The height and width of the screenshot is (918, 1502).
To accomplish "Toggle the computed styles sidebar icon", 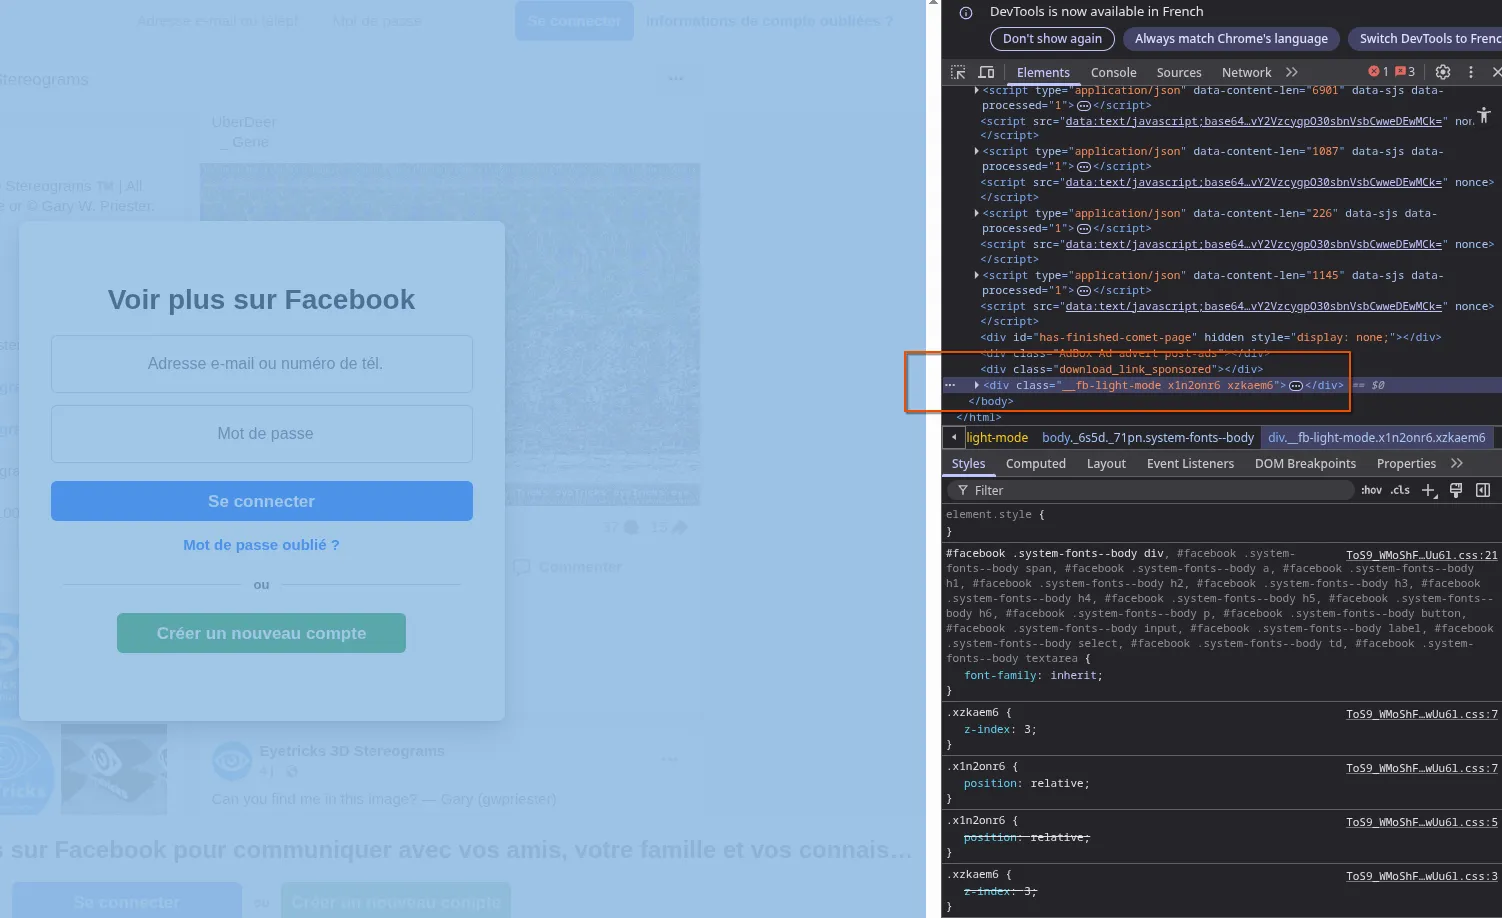I will (x=1483, y=490).
